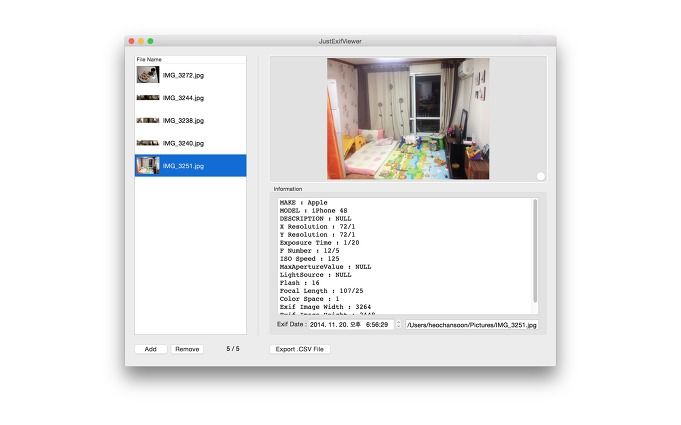Image resolution: width=681 pixels, height=425 pixels.
Task: Select IMG_3240.jpg file name
Action: pos(183,143)
